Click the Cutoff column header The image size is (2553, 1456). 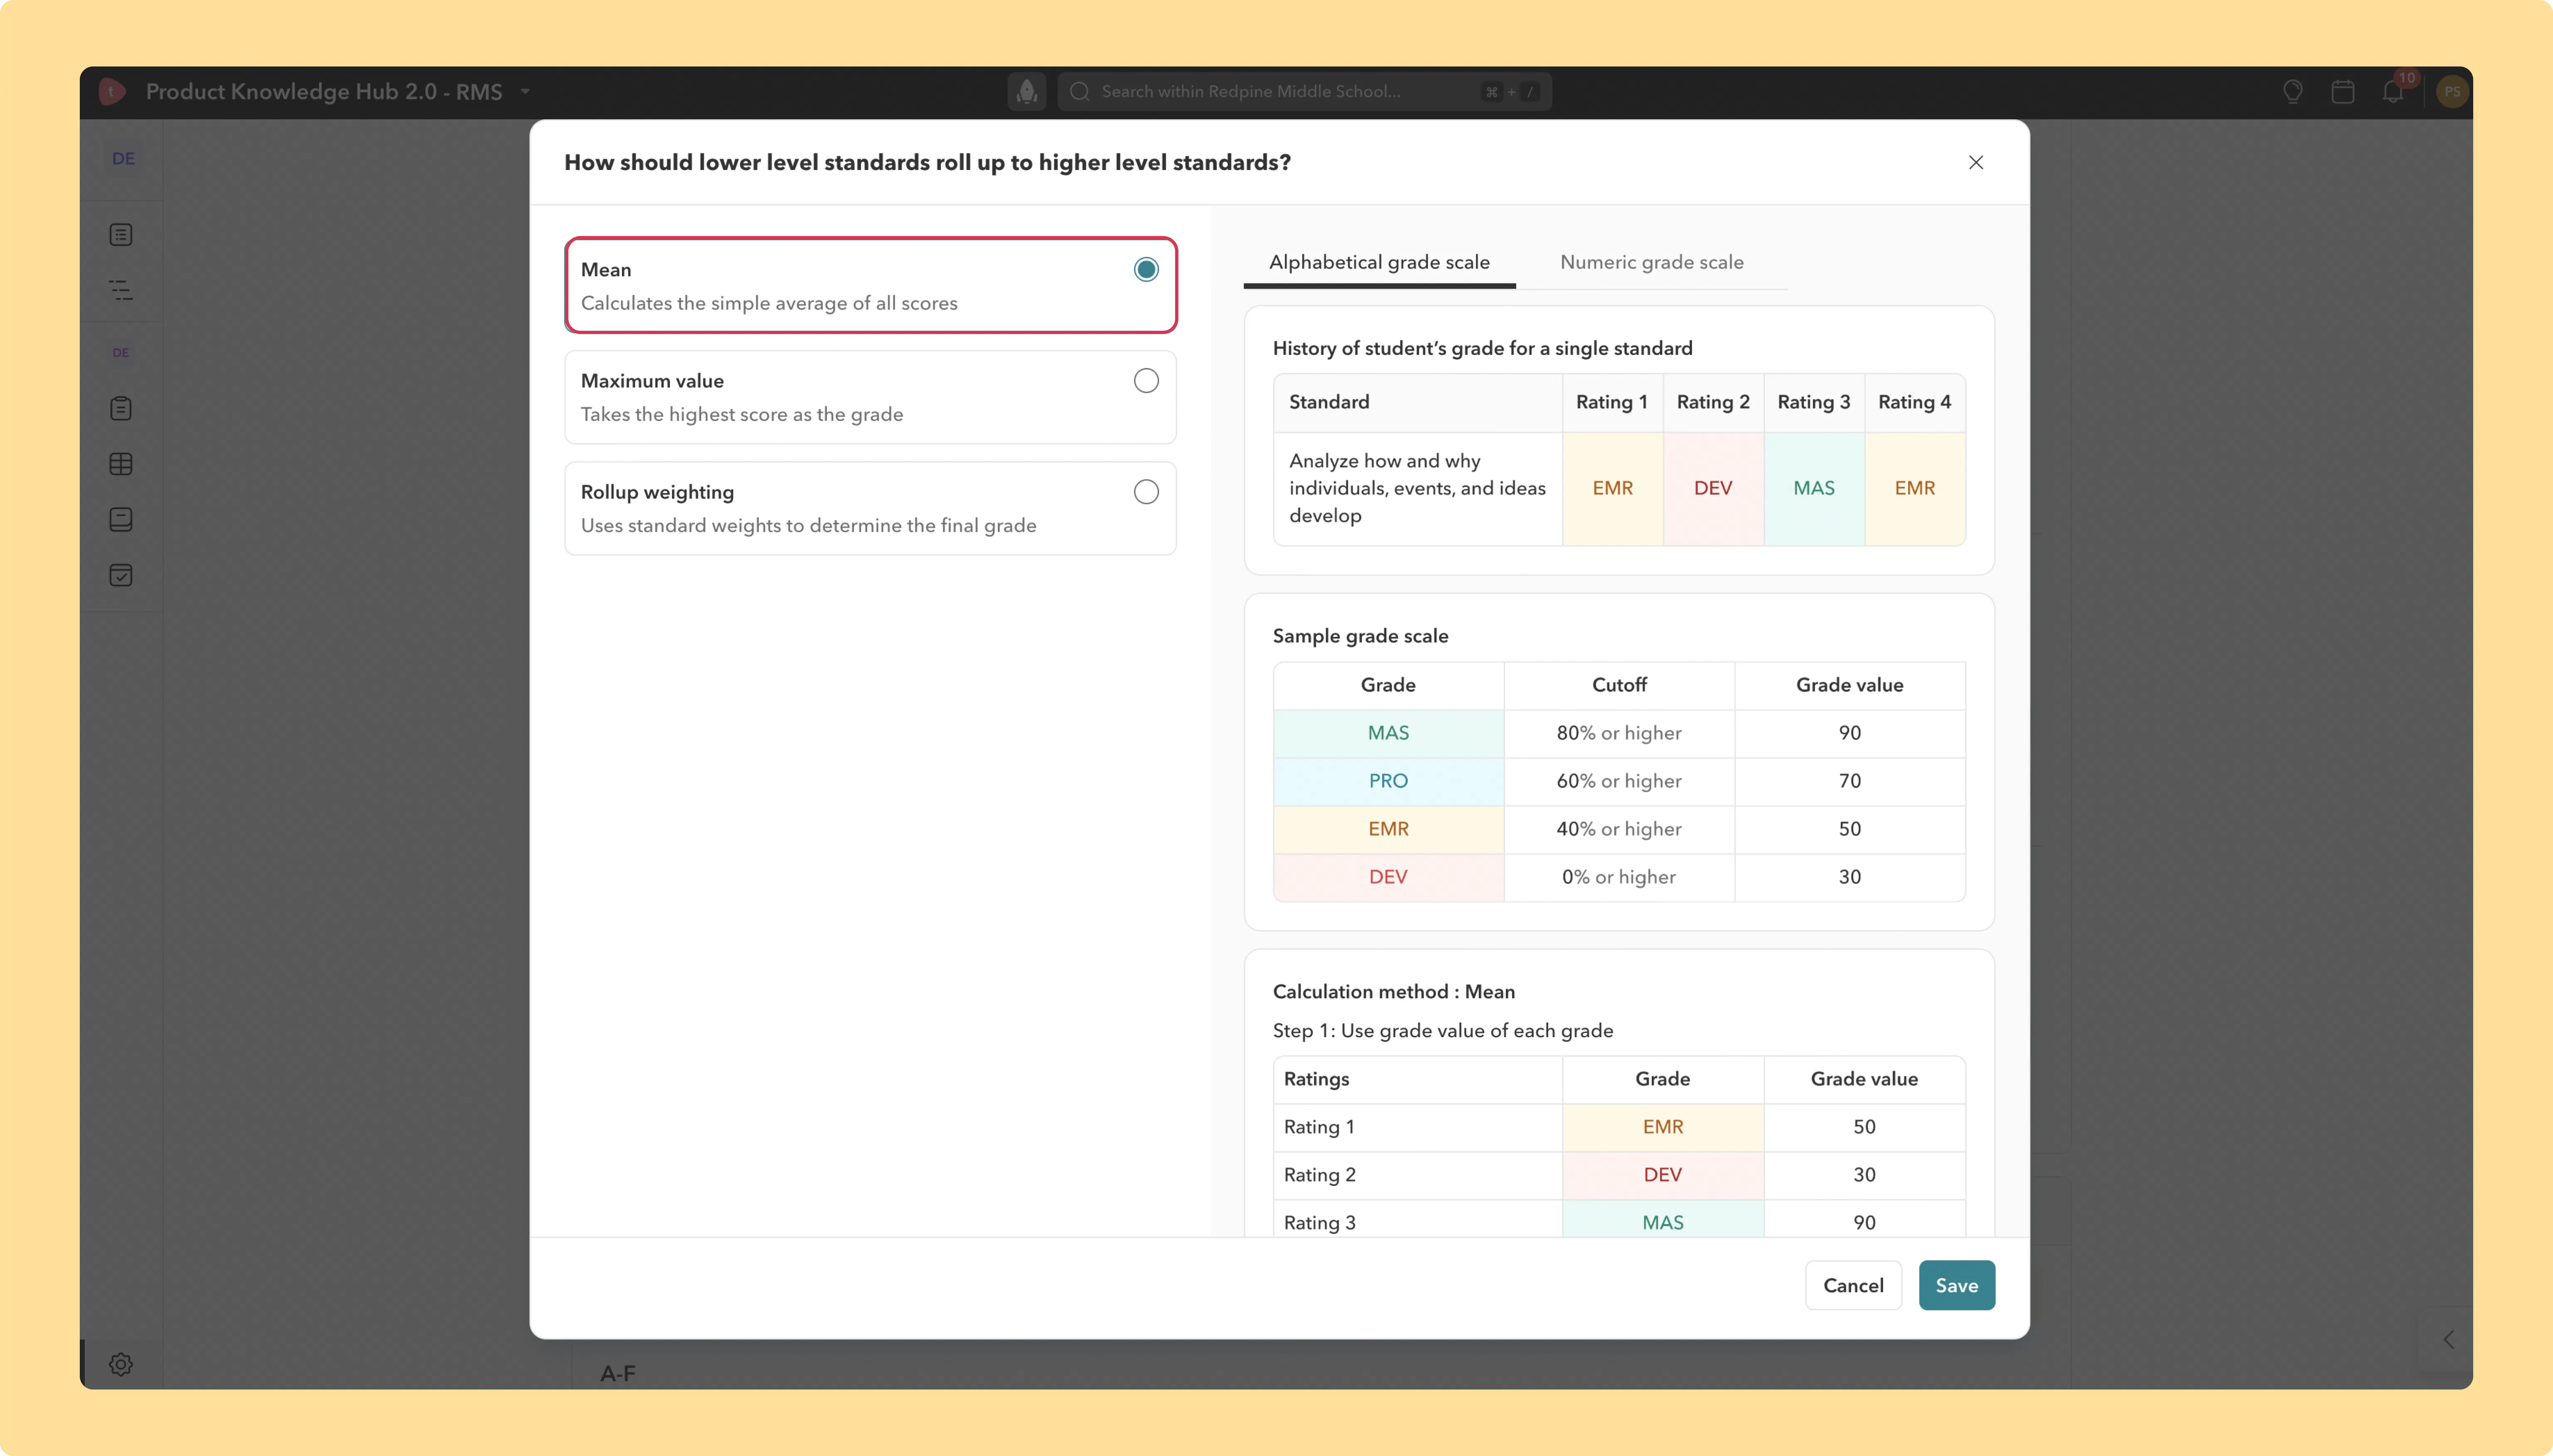(x=1619, y=685)
